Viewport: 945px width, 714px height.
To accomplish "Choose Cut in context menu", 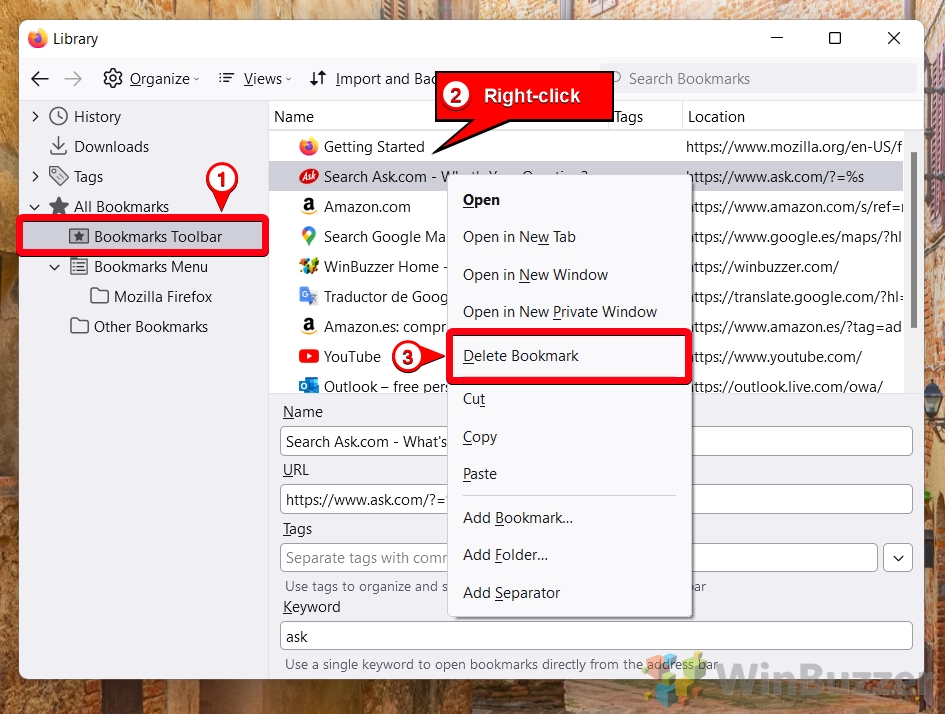I will point(570,399).
